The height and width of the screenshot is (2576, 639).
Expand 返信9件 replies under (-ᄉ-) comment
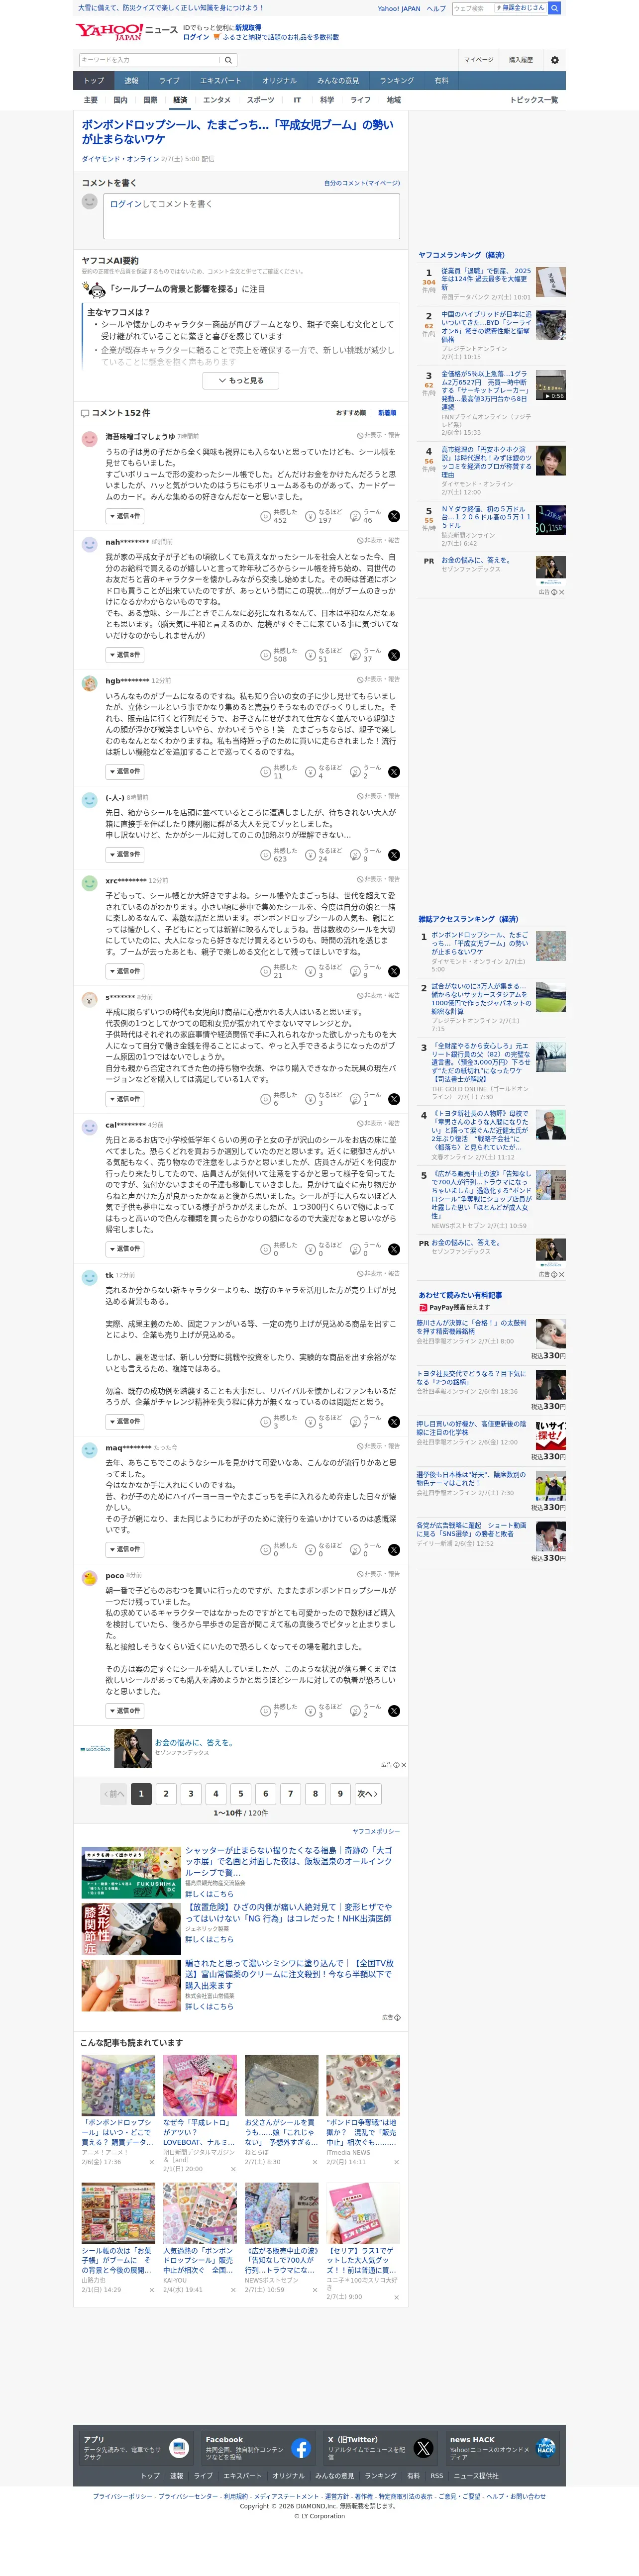125,855
